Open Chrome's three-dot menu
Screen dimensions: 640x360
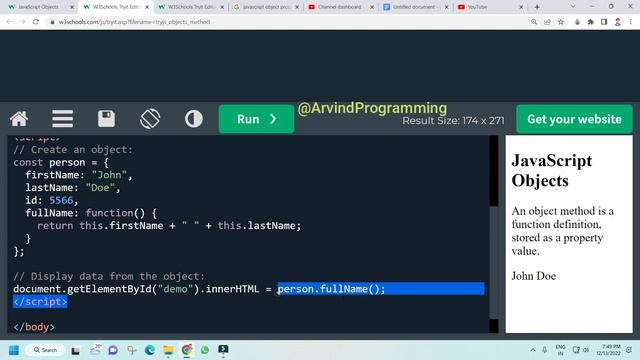(x=631, y=22)
